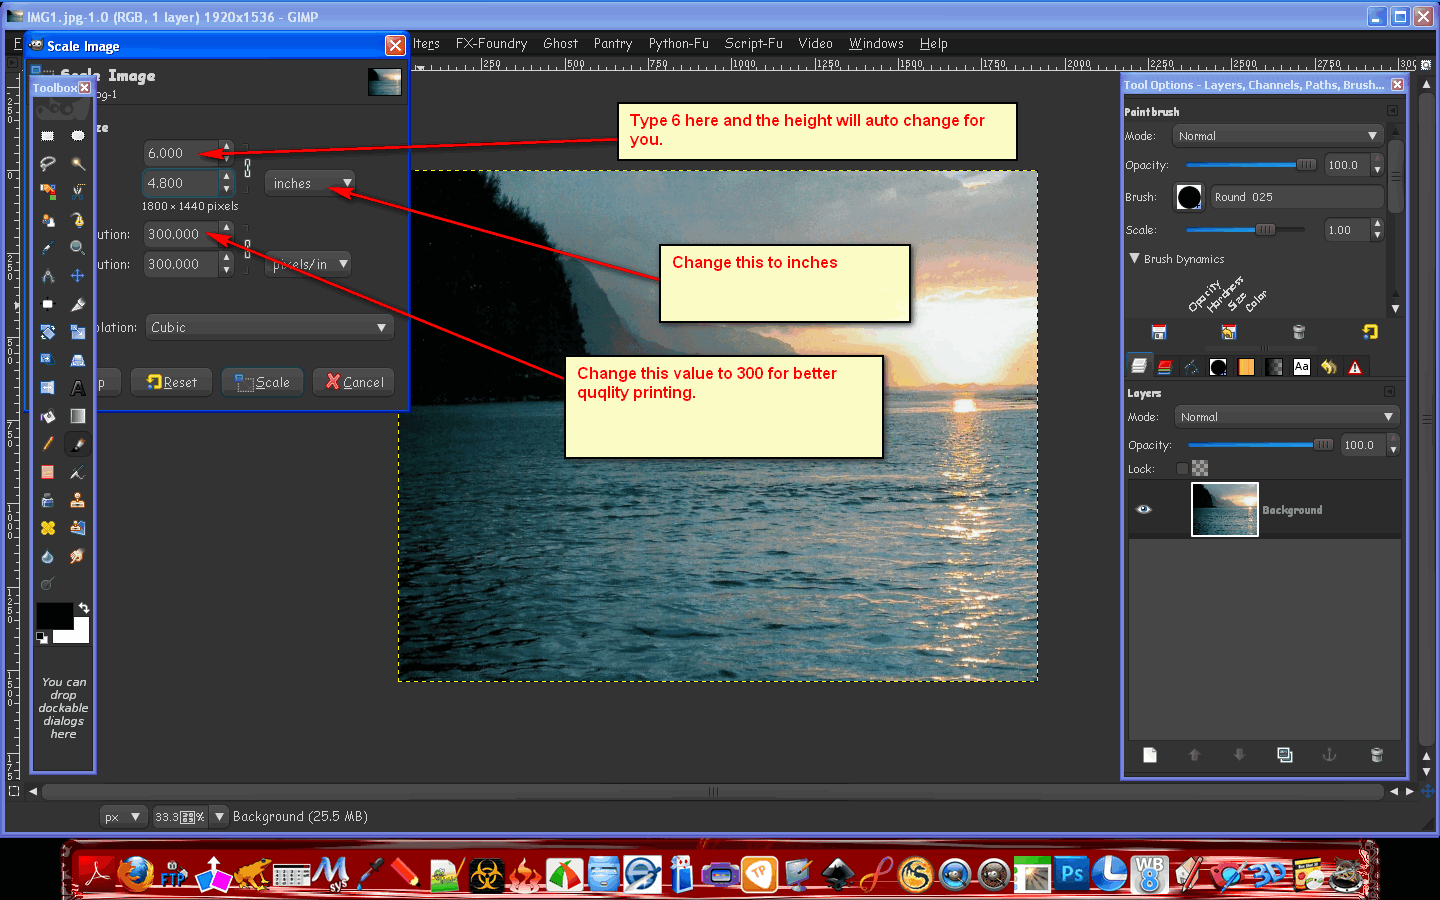Pick the Scale tool in Toolbox
Screen dimensions: 1440x900
[x=77, y=332]
